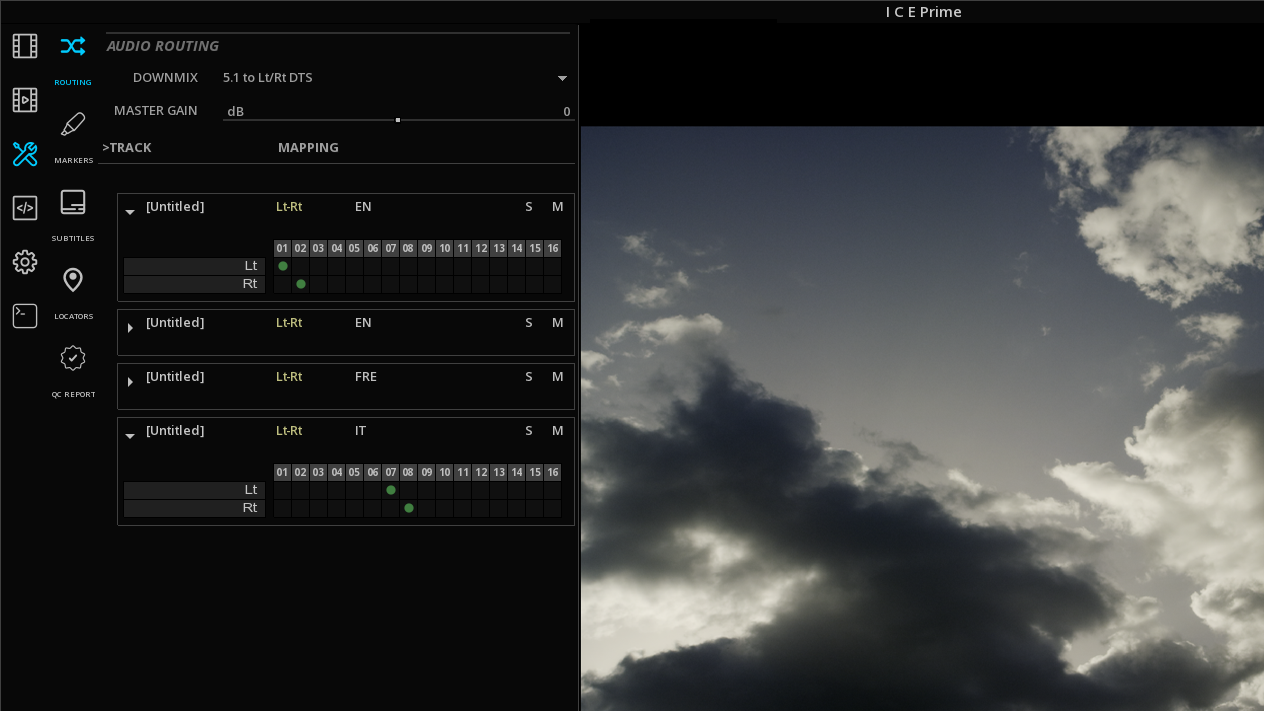1264x711 pixels.
Task: Click the MAPPING column header
Action: pos(308,148)
